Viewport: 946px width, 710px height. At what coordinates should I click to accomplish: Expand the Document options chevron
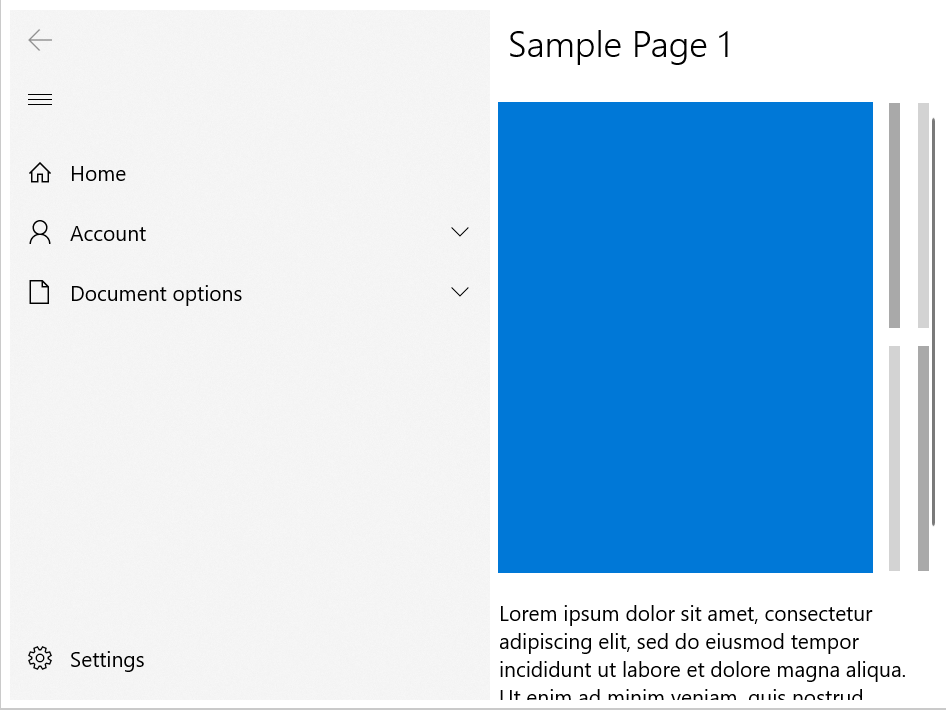click(x=460, y=292)
